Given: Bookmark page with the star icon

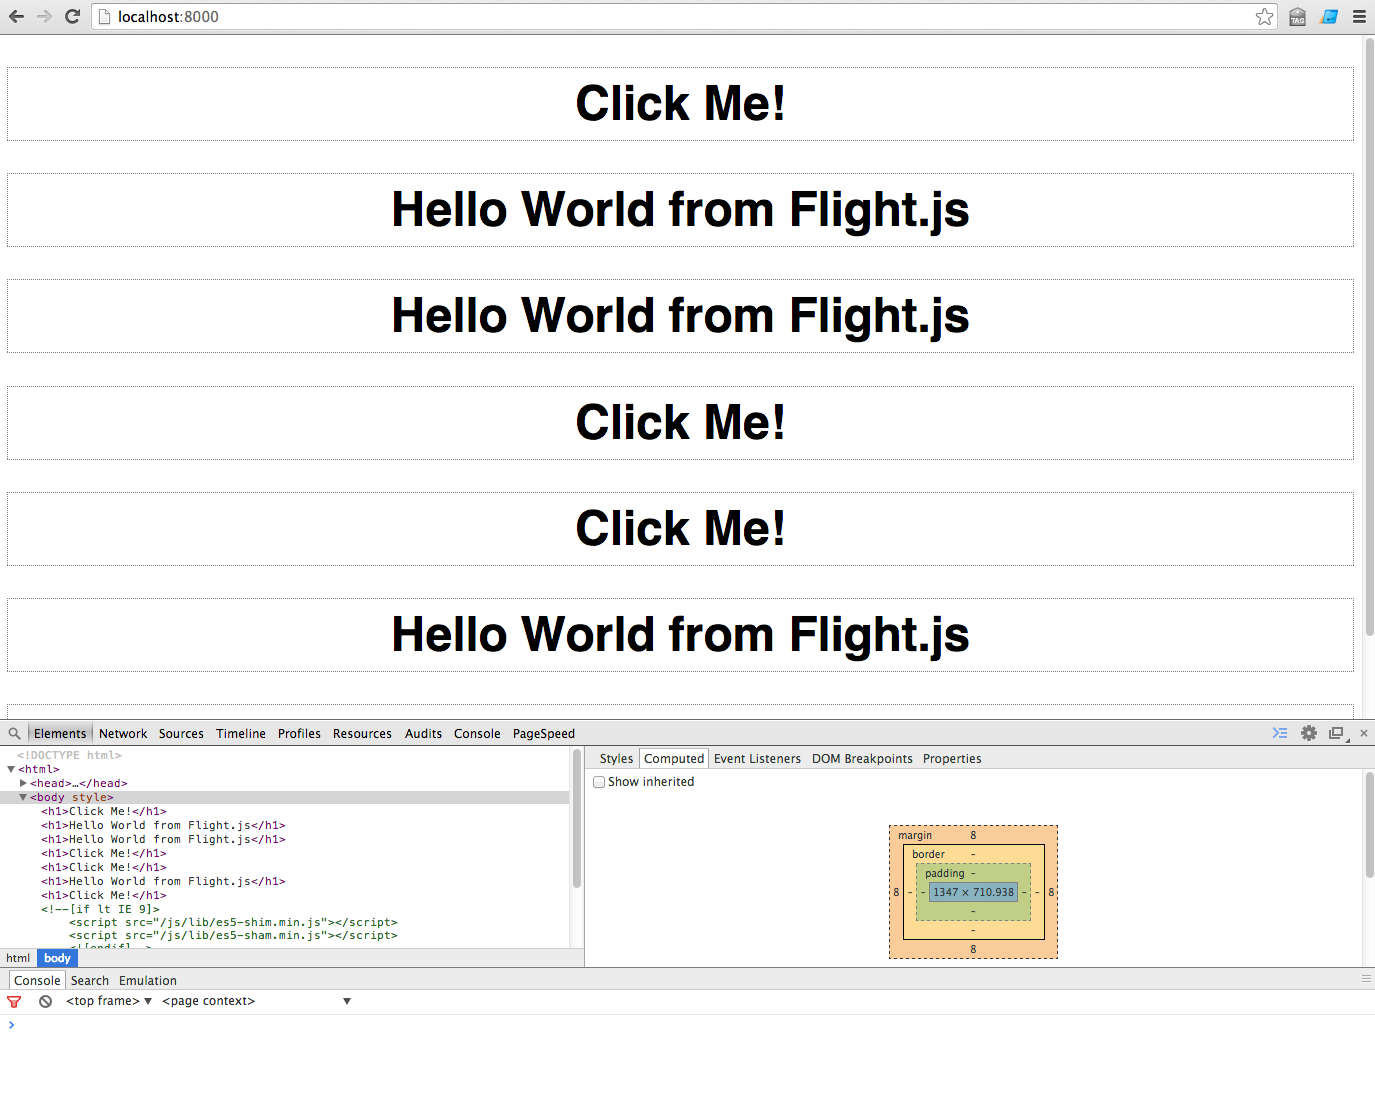Looking at the screenshot, I should tap(1265, 16).
